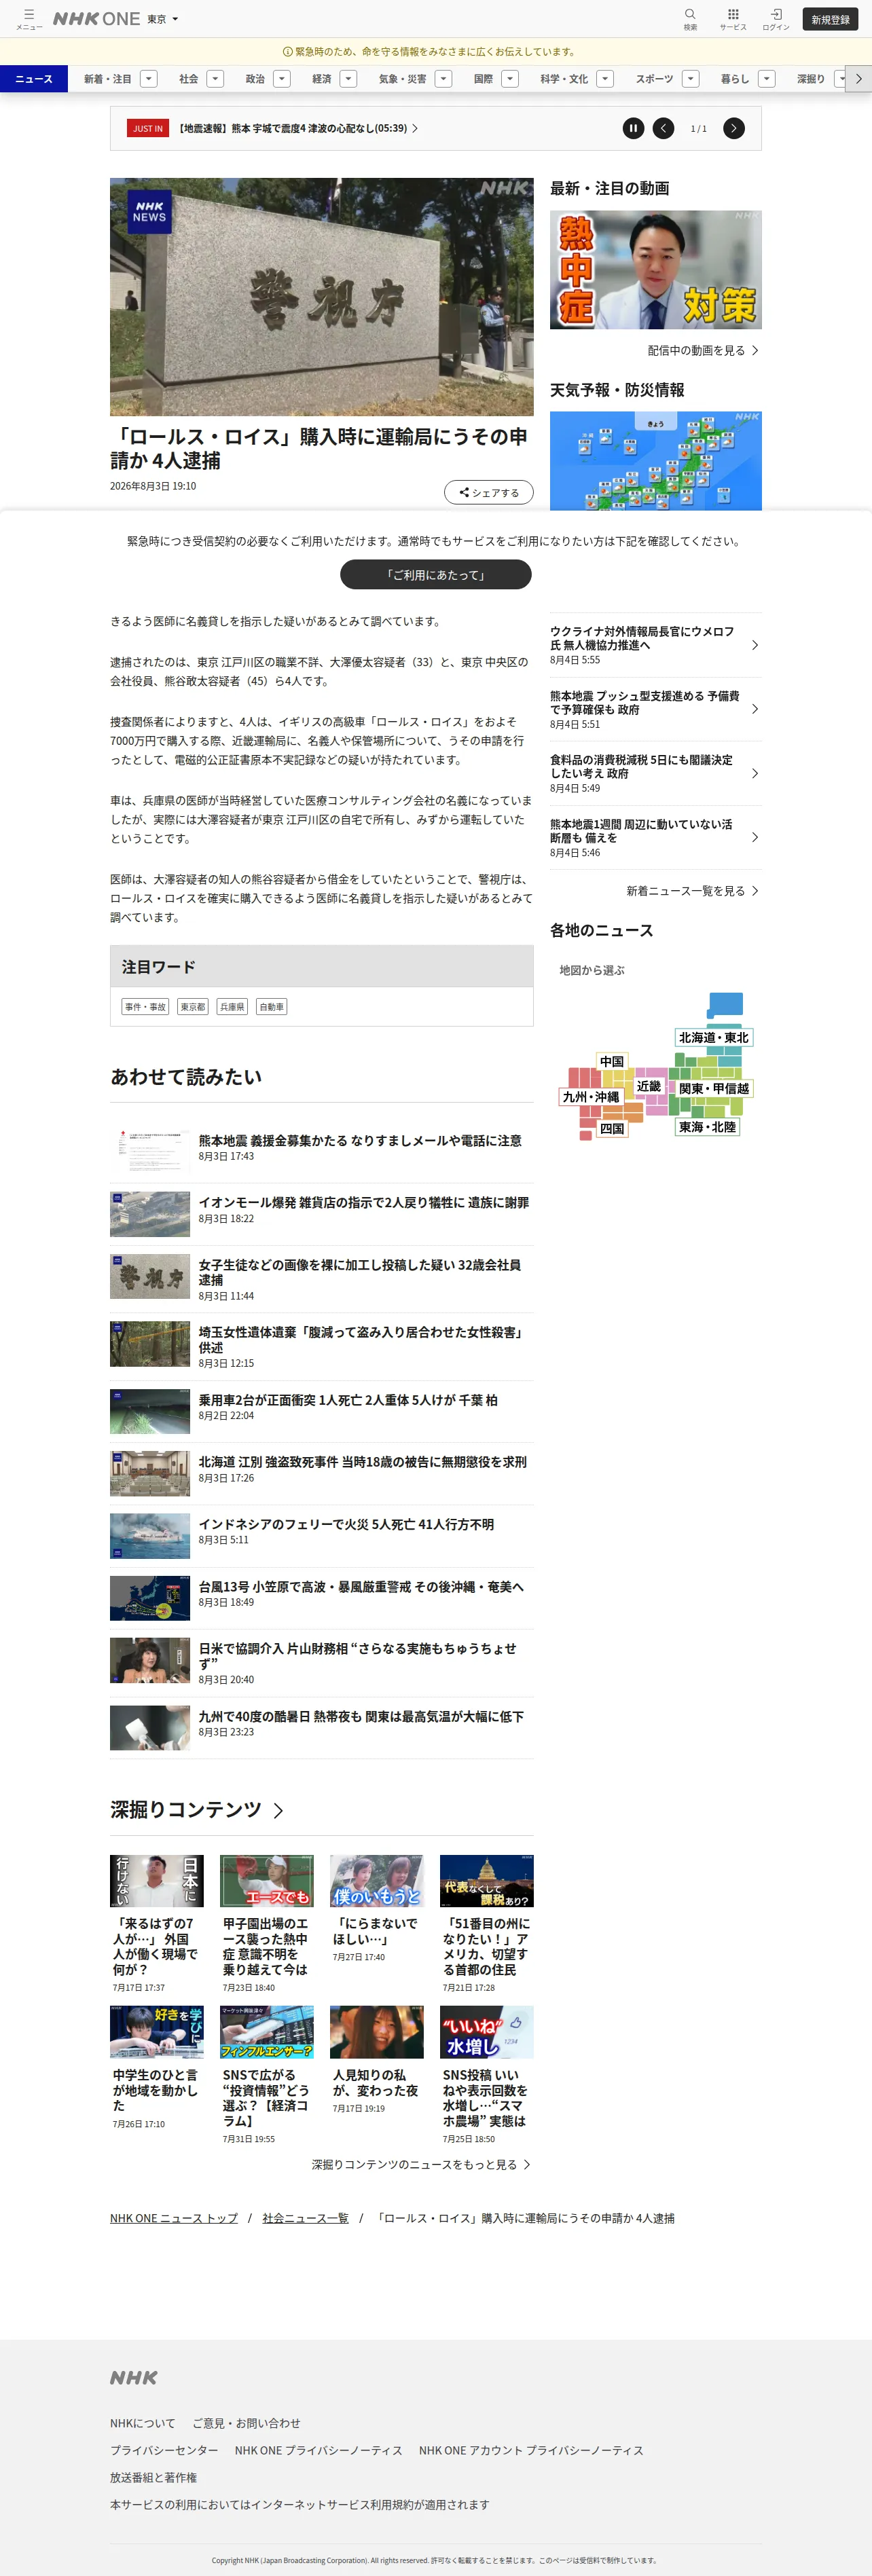
Task: Open 深掘りコンテンツのニュースをもっと見る link
Action: click(421, 2164)
